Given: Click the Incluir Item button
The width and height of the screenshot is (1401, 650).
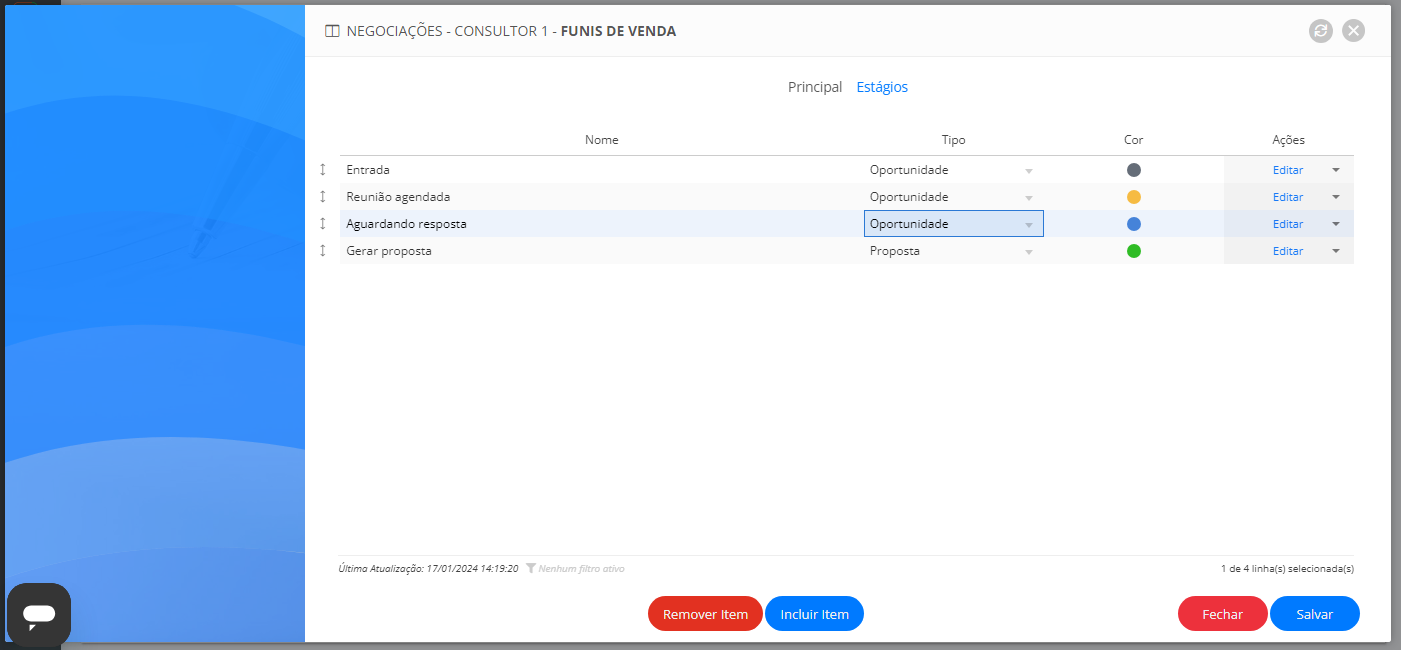Looking at the screenshot, I should (814, 613).
